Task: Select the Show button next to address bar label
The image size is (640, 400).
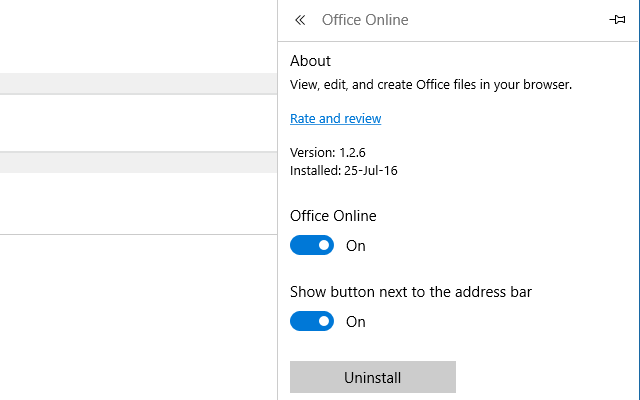Action: [411, 292]
